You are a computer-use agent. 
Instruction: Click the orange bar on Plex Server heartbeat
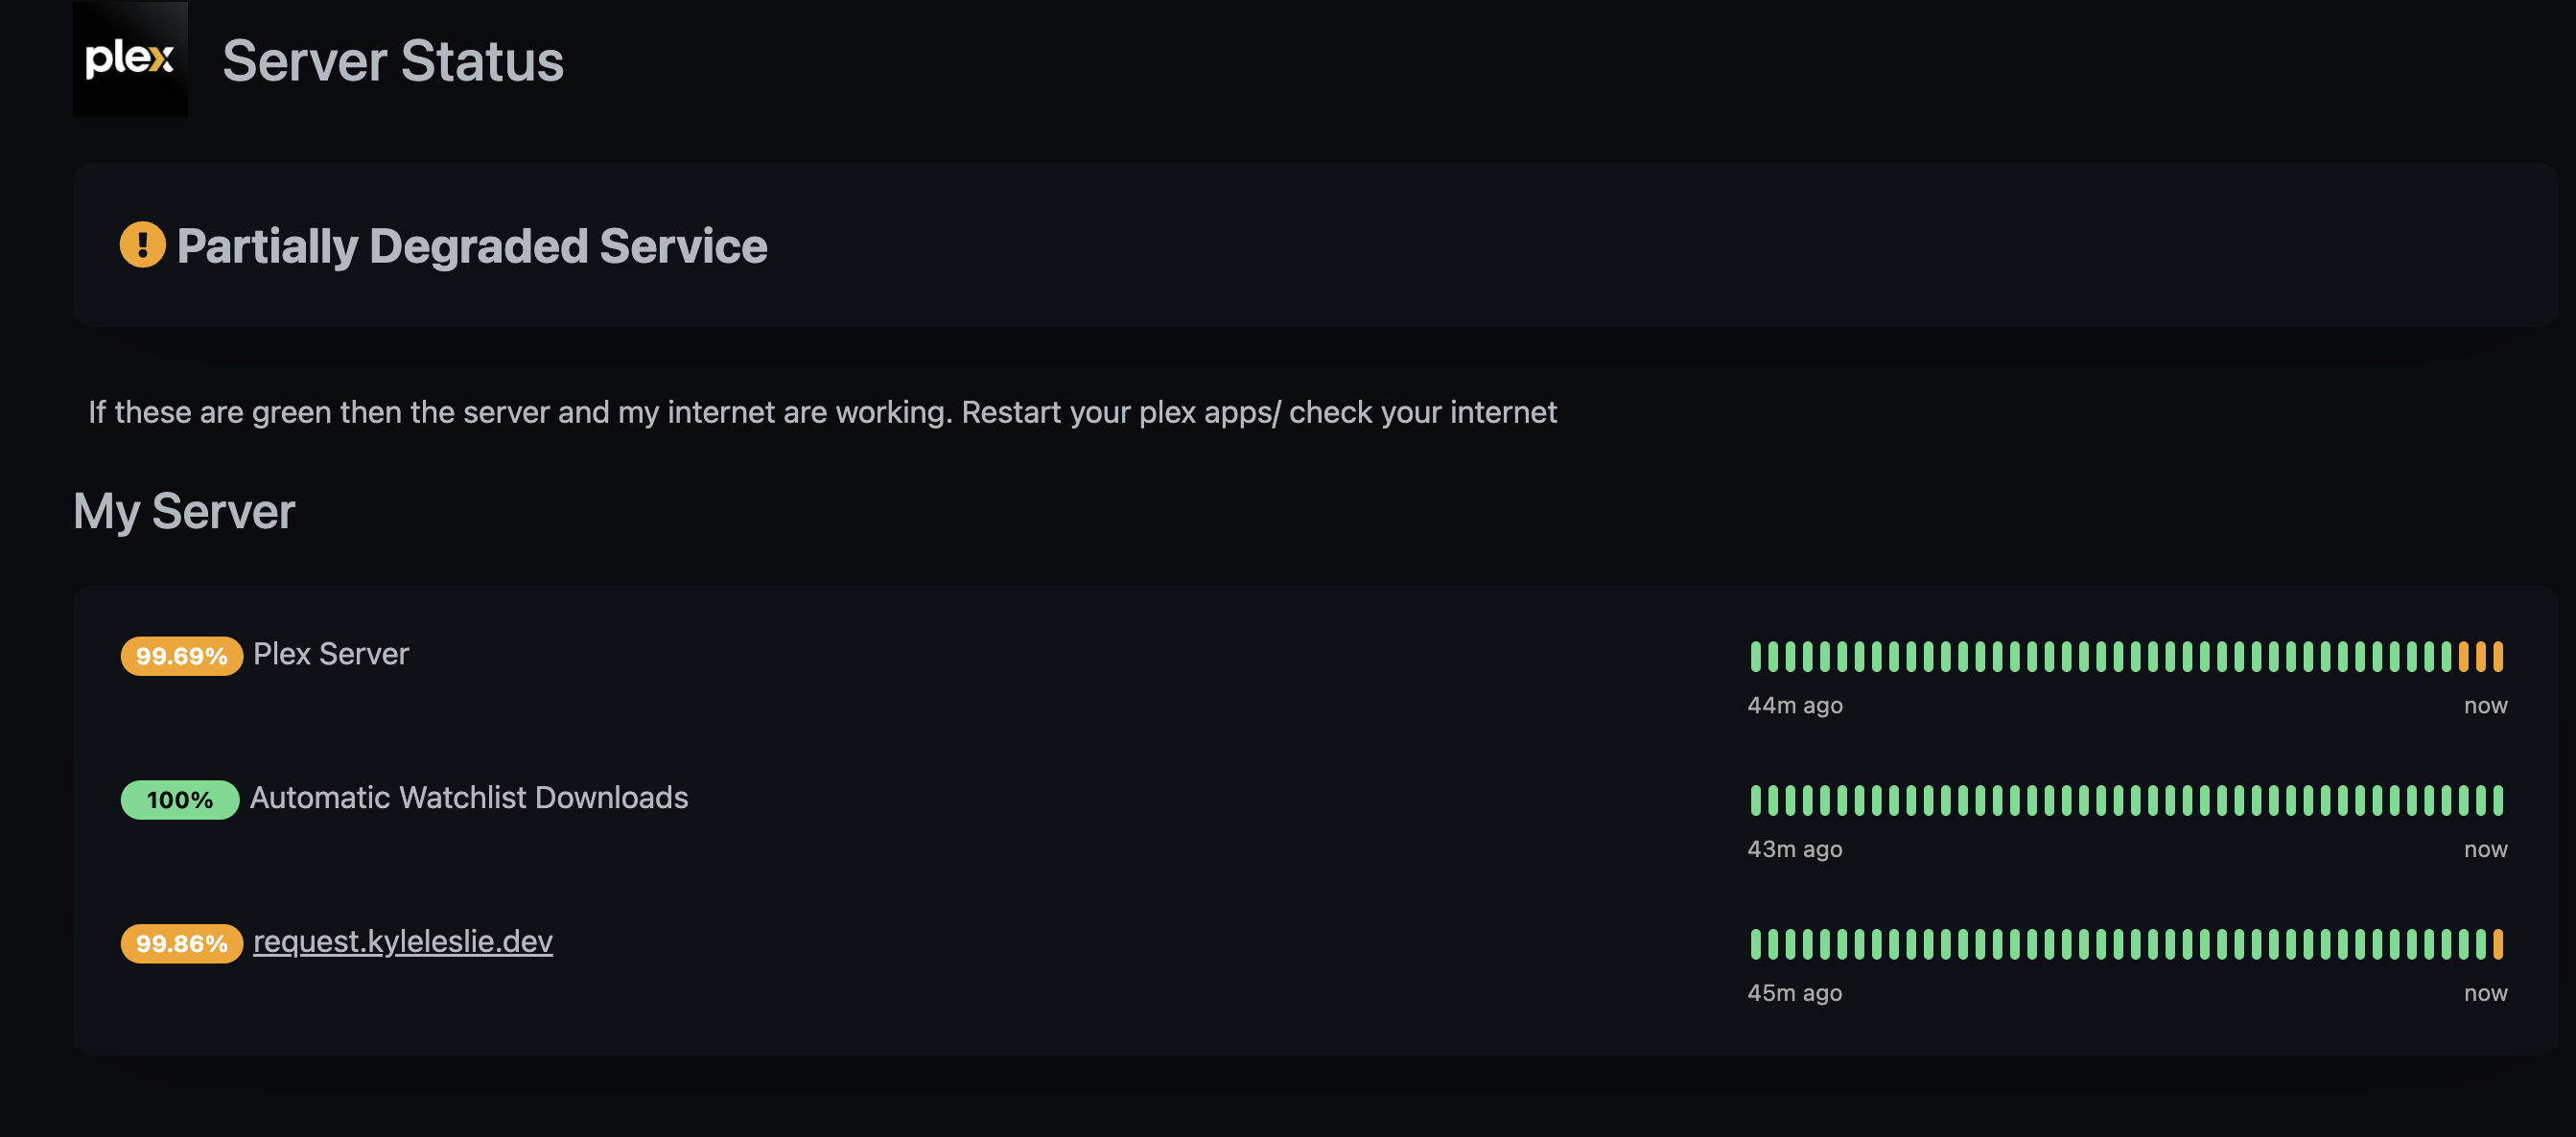[2483, 658]
